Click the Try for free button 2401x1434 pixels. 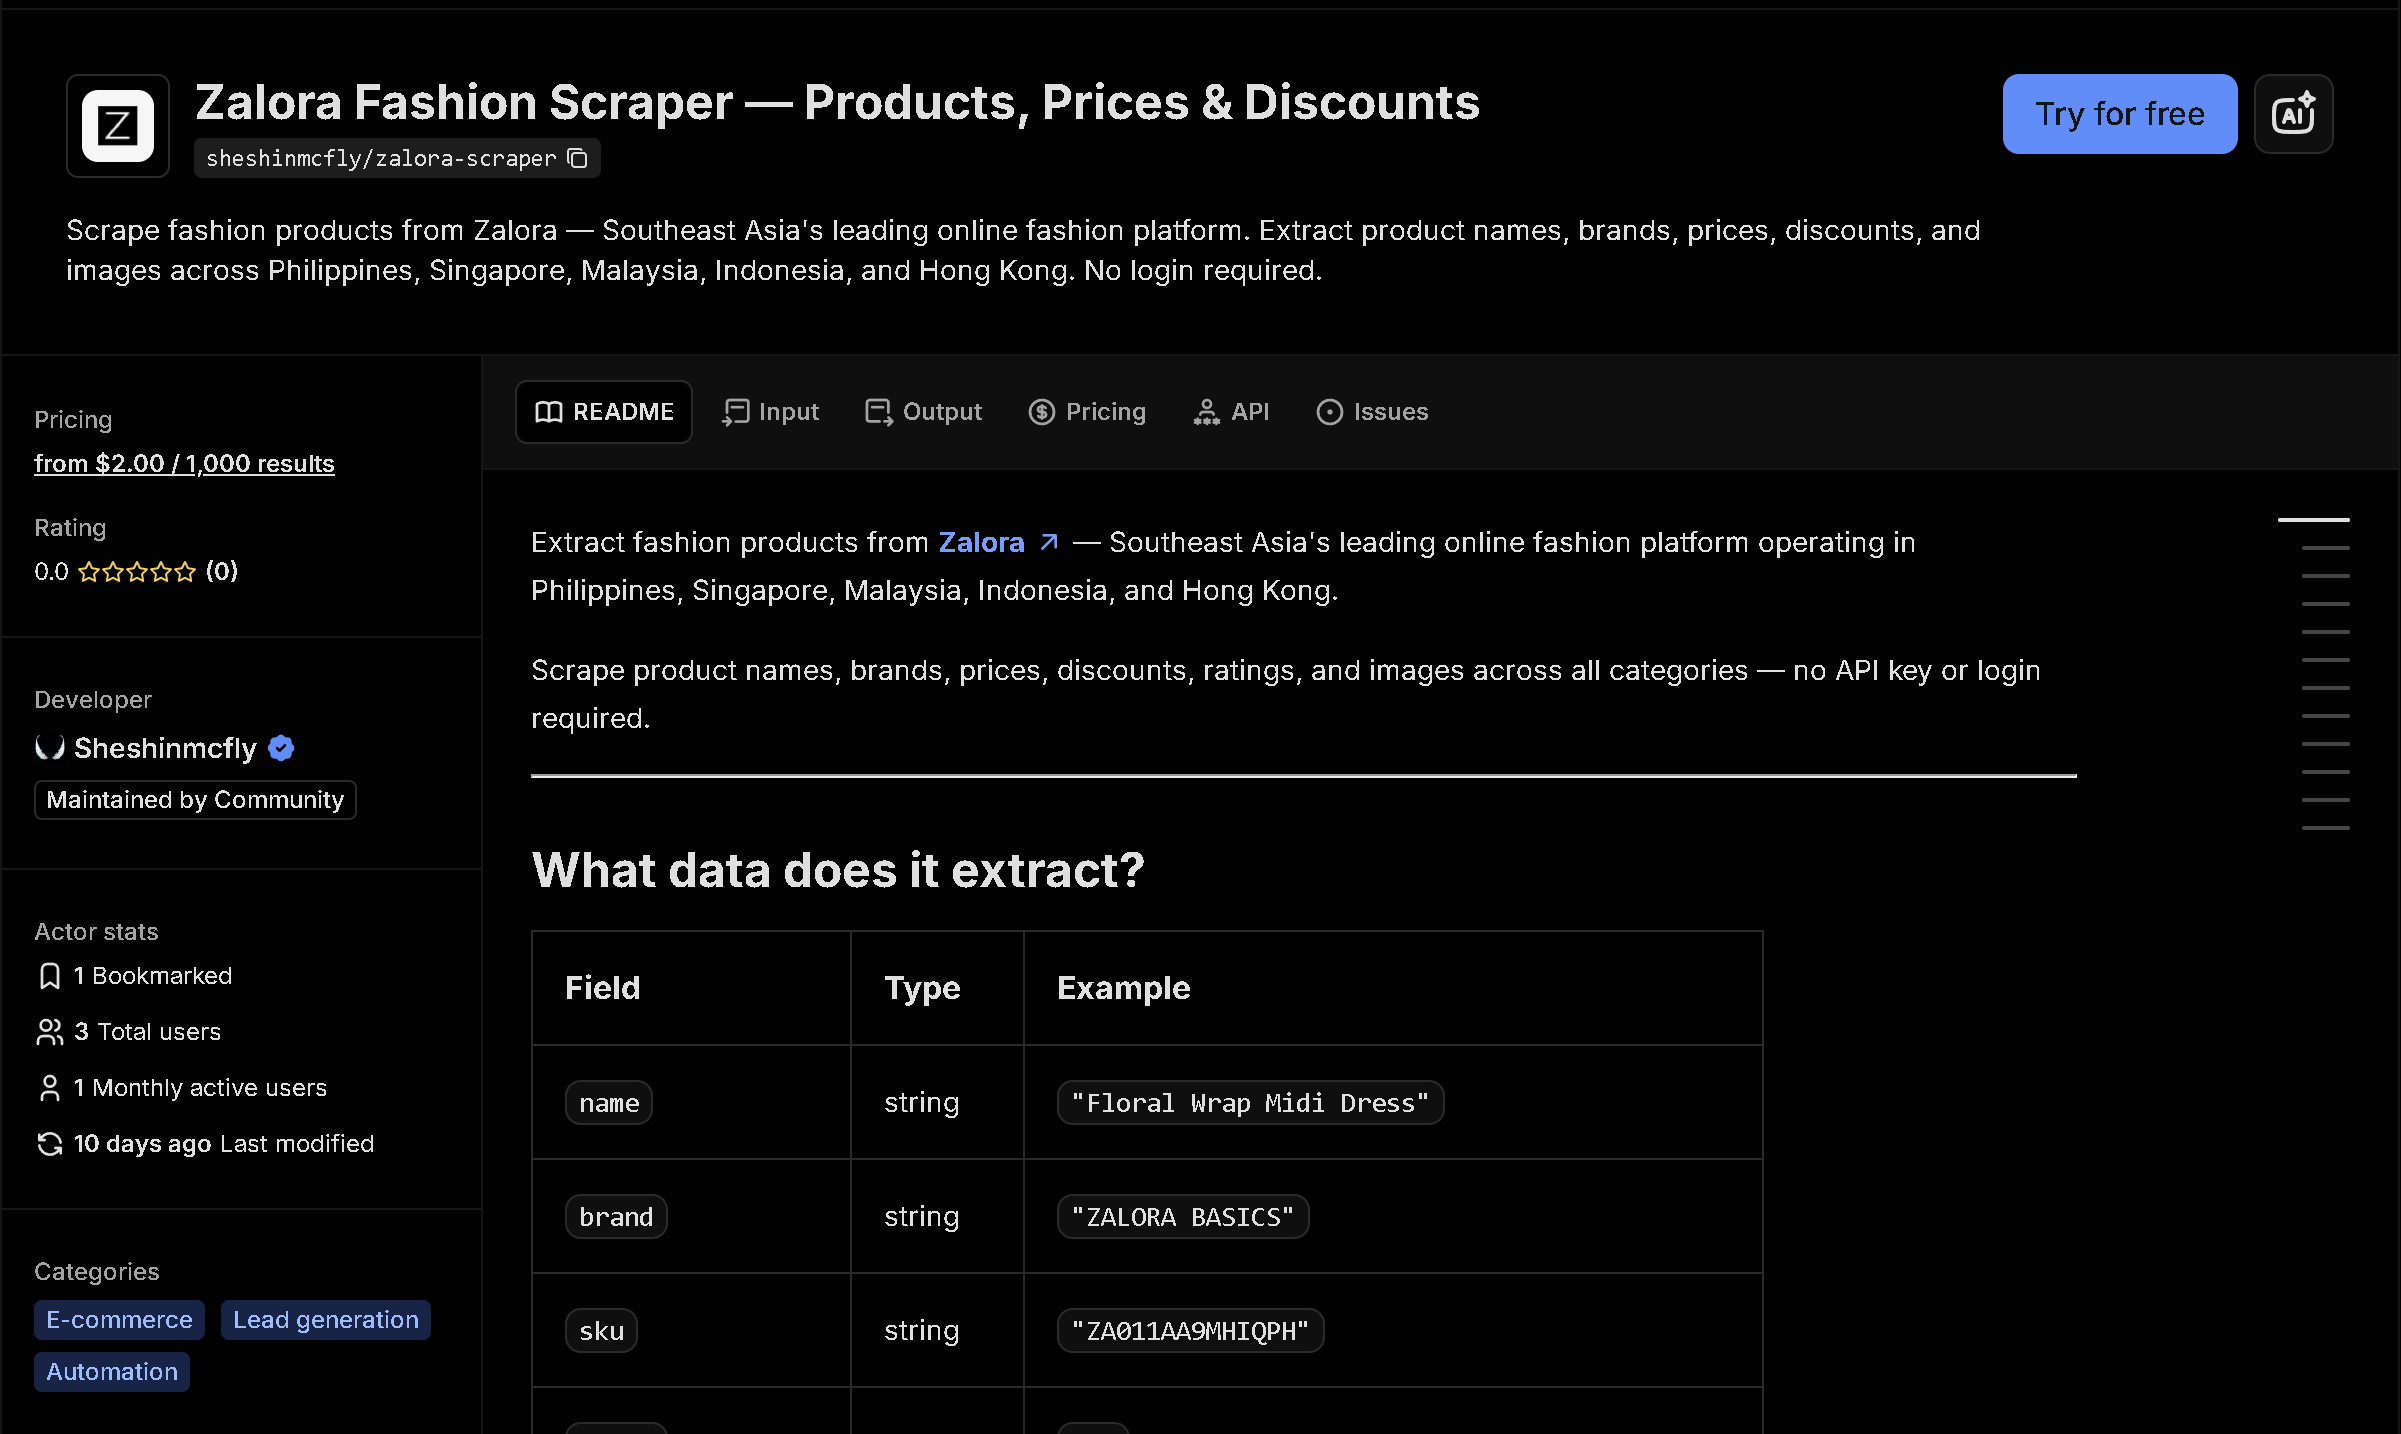(2119, 114)
